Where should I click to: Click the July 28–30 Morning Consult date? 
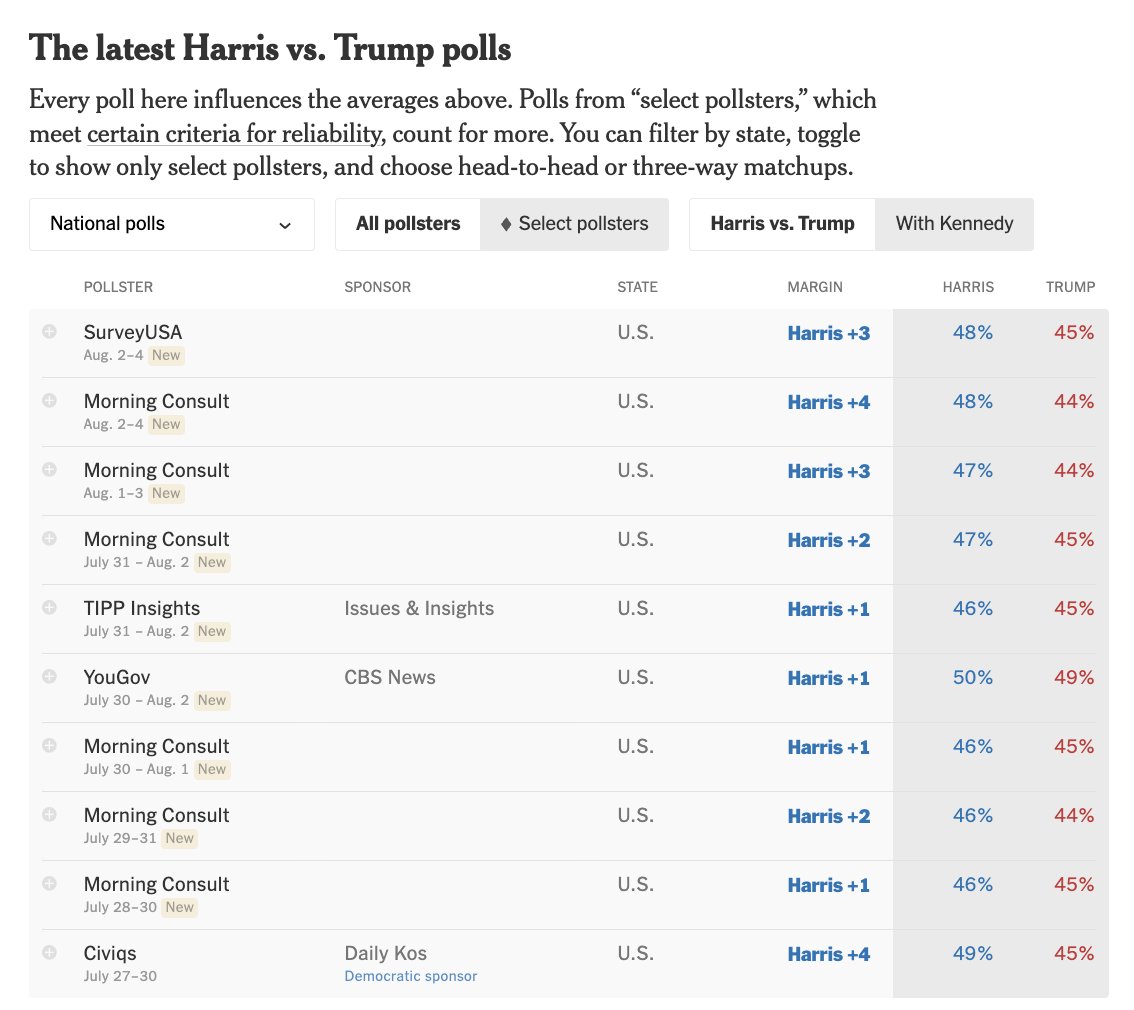click(x=120, y=907)
